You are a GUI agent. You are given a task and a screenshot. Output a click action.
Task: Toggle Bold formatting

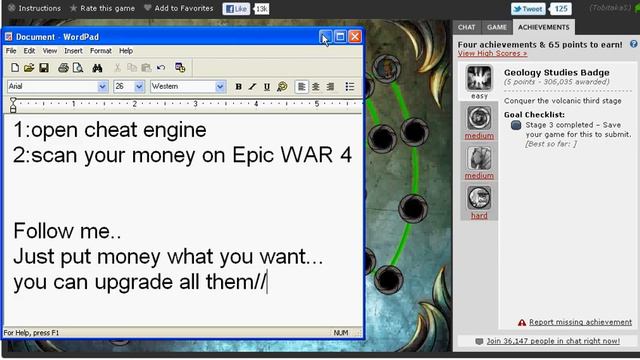(x=238, y=87)
